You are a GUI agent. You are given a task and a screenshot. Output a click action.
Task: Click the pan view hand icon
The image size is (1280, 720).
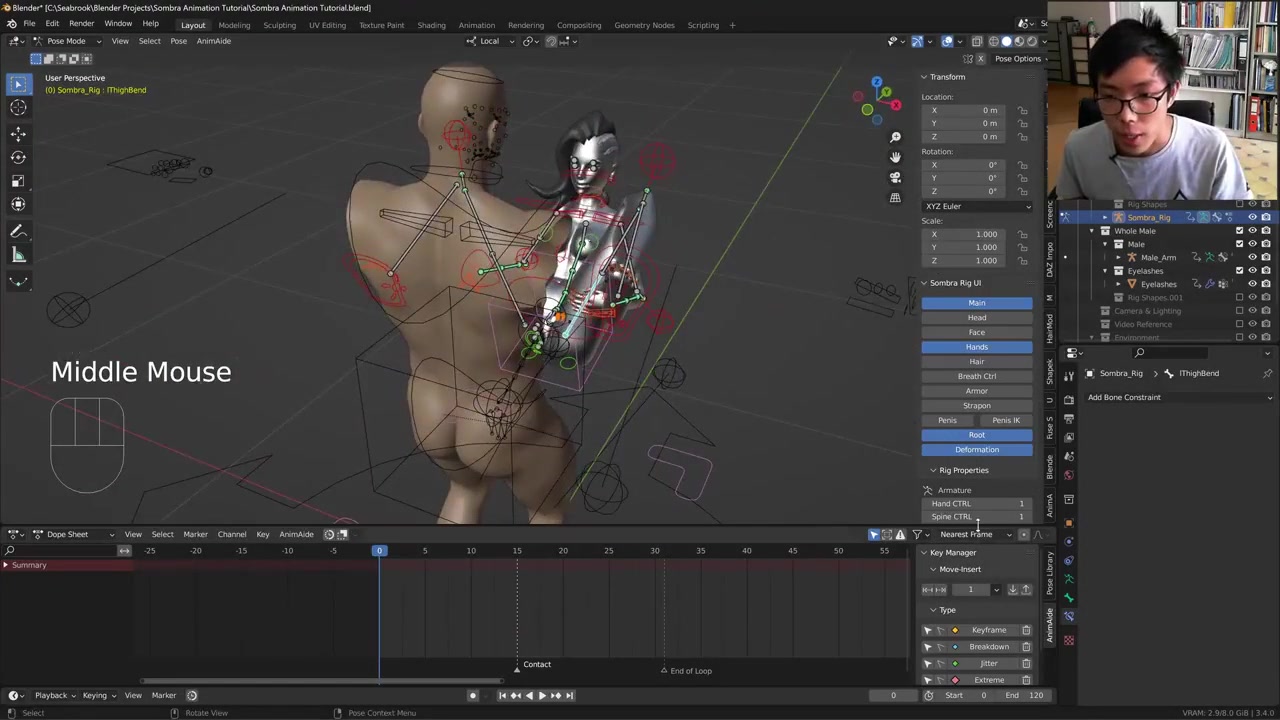tap(895, 157)
